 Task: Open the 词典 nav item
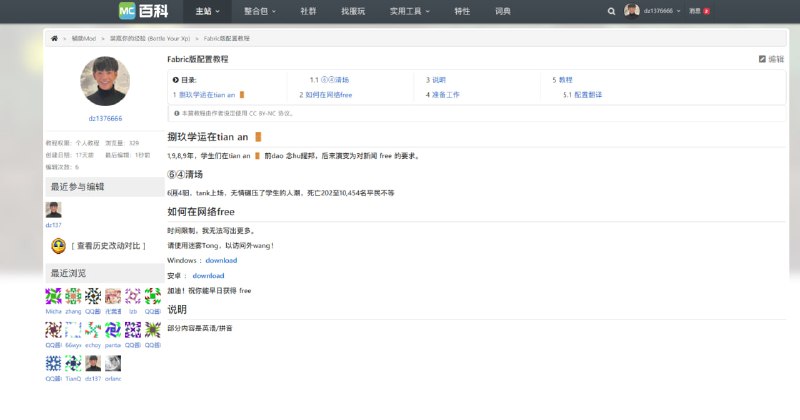(x=503, y=11)
